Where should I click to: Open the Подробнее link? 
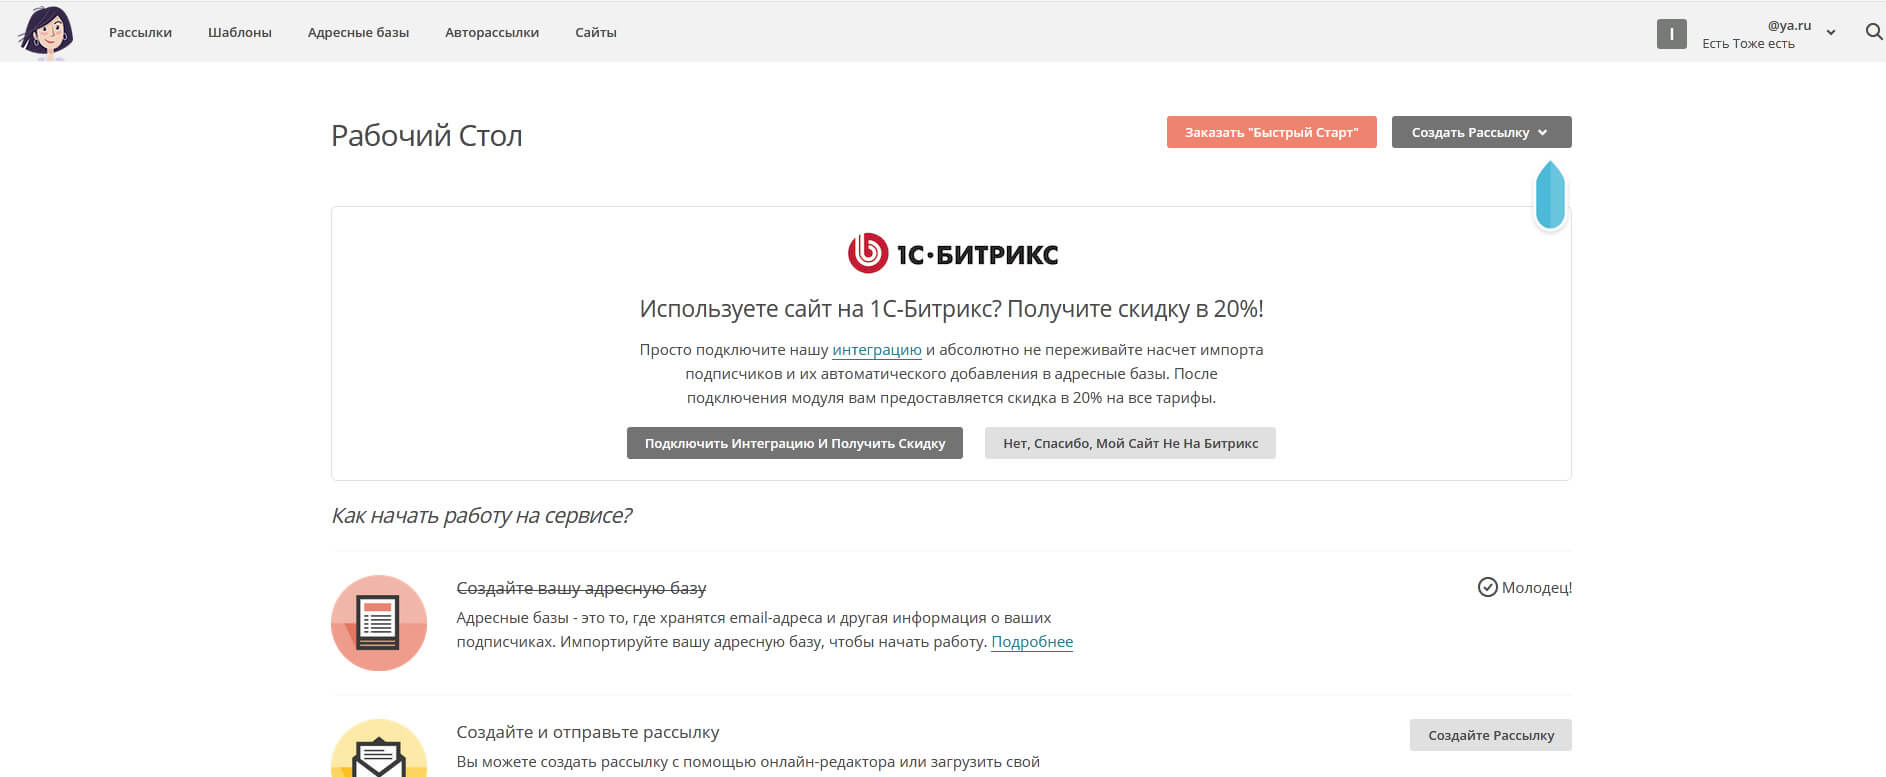pos(1031,642)
